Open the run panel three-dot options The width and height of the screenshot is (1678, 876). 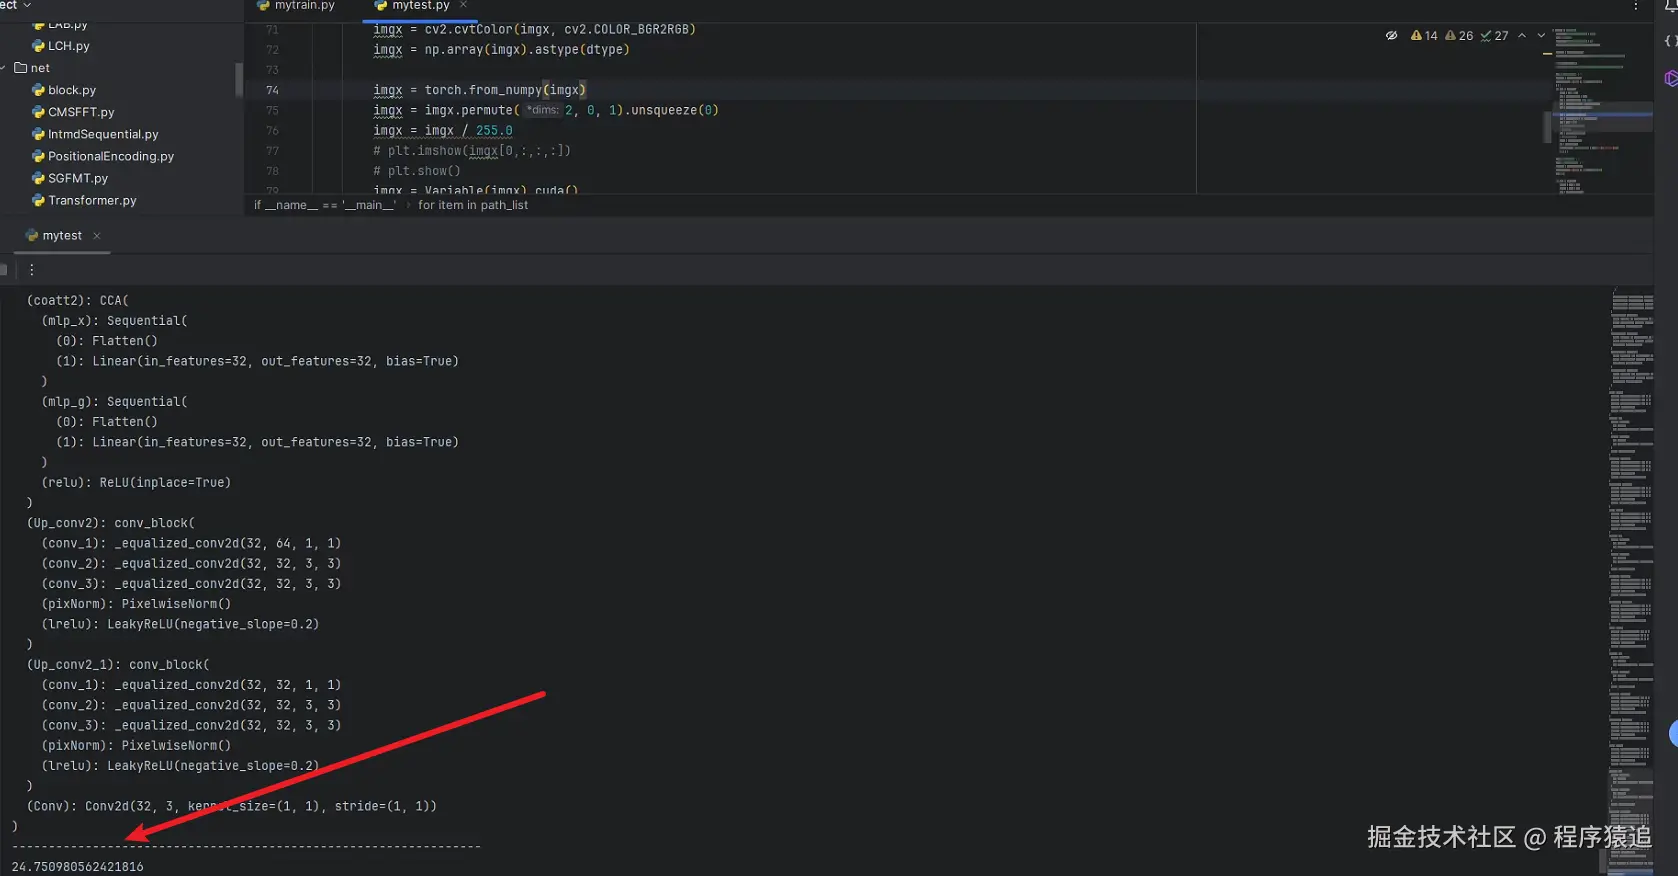[x=32, y=270]
